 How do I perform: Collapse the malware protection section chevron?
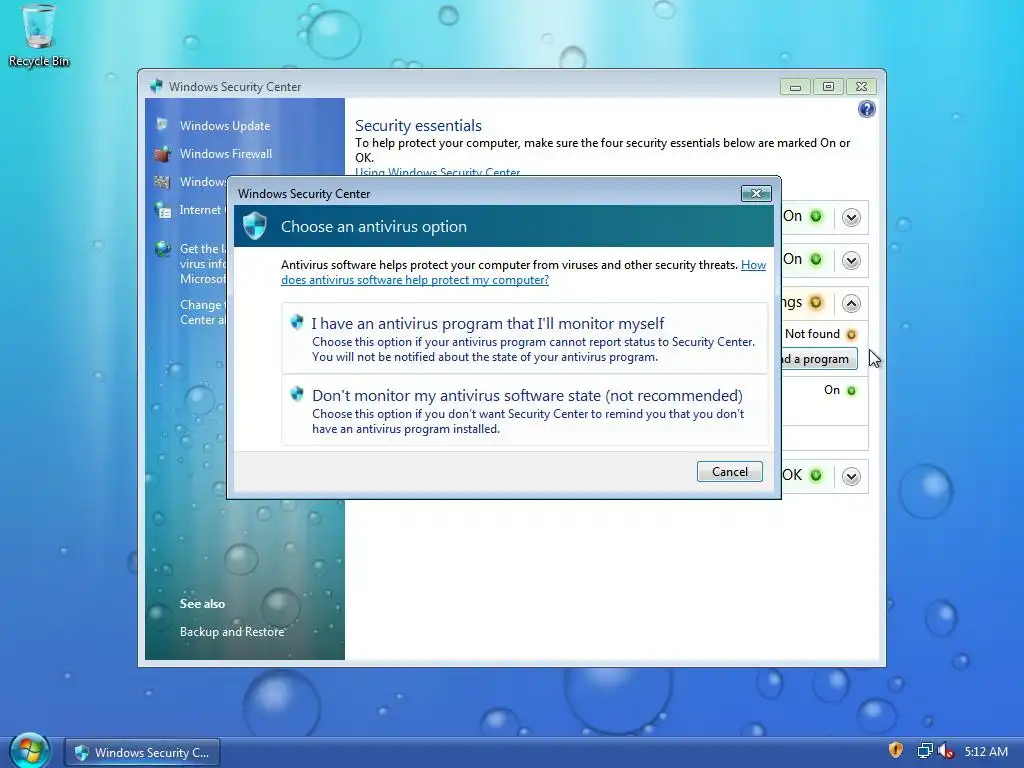tap(851, 304)
